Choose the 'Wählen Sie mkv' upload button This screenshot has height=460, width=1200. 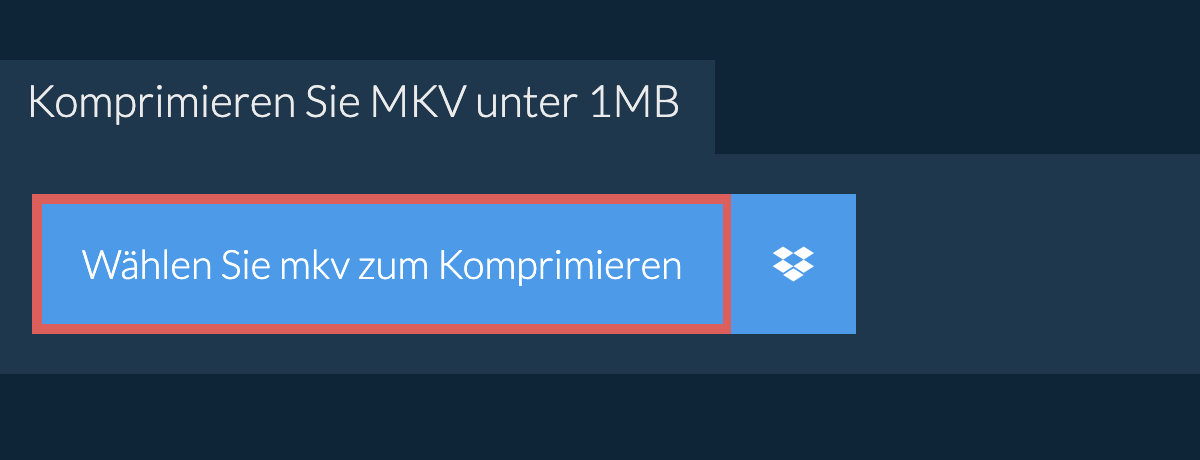click(x=382, y=264)
